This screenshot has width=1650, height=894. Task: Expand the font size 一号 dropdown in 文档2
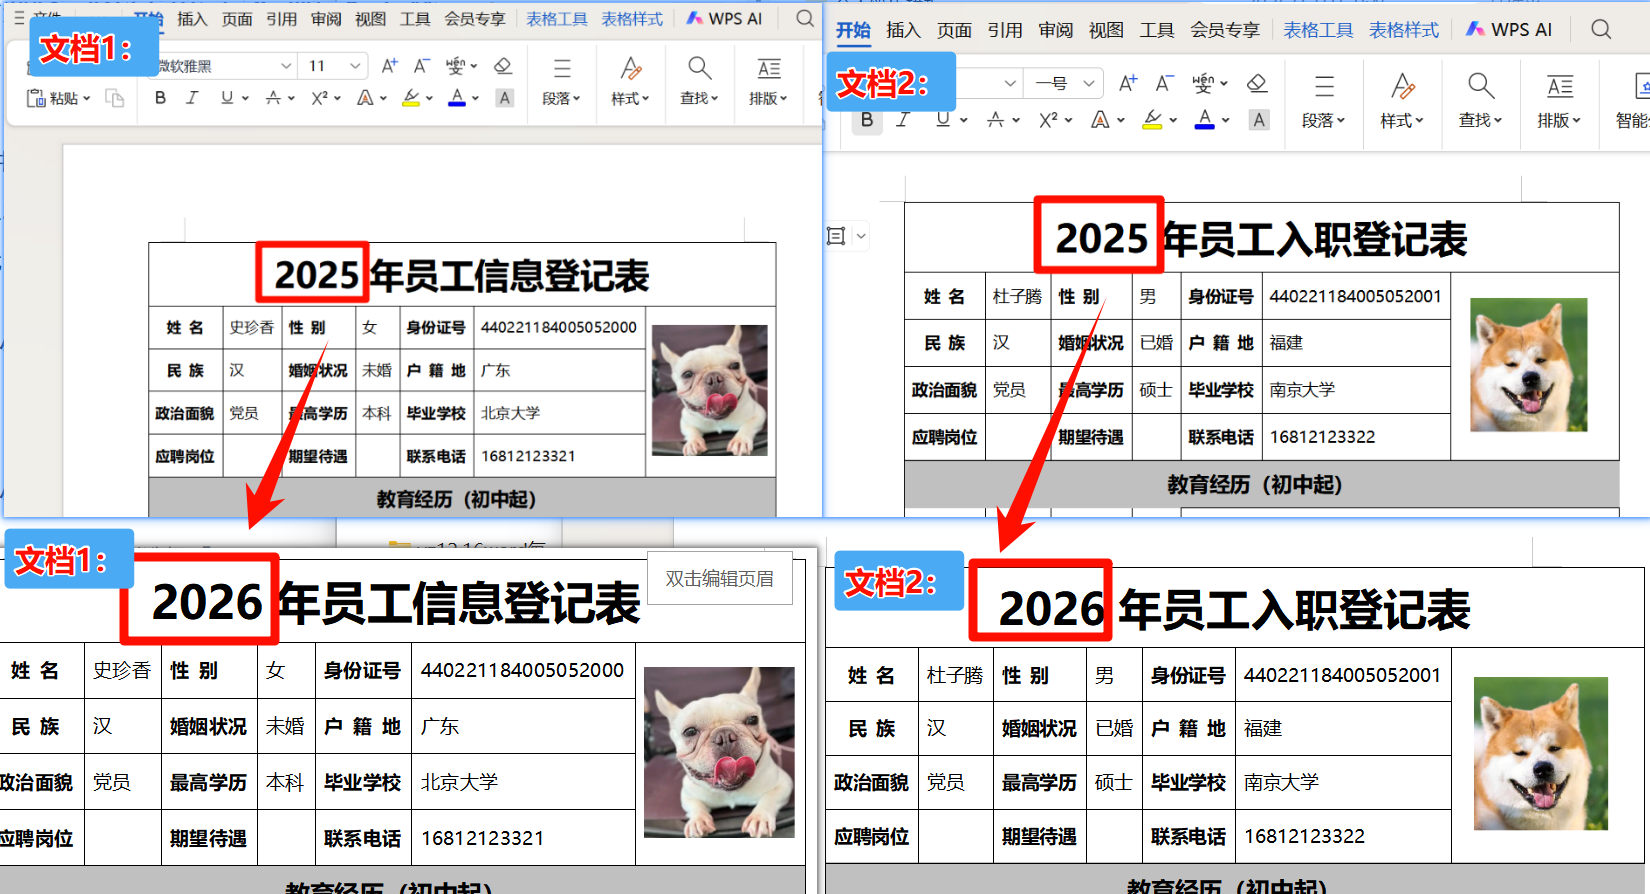pos(1089,83)
